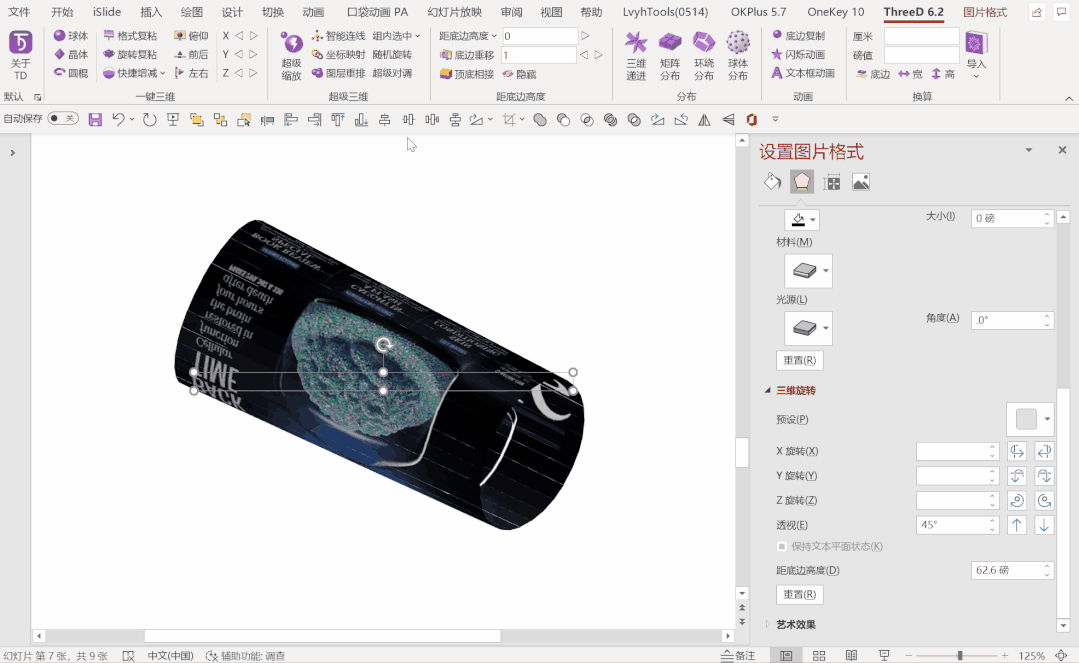Open the Fill & Line tab in format pane
This screenshot has width=1079, height=663.
pos(772,182)
